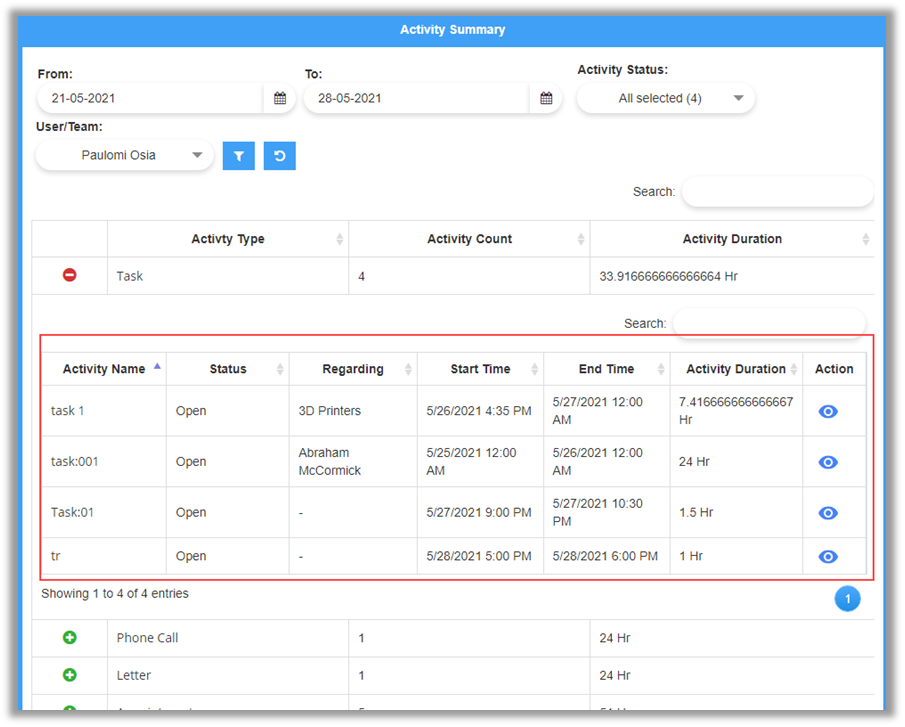Screen dimensions: 905x727
Task: Open the User/Team dropdown showing Paulomi Osia
Action: pos(125,155)
